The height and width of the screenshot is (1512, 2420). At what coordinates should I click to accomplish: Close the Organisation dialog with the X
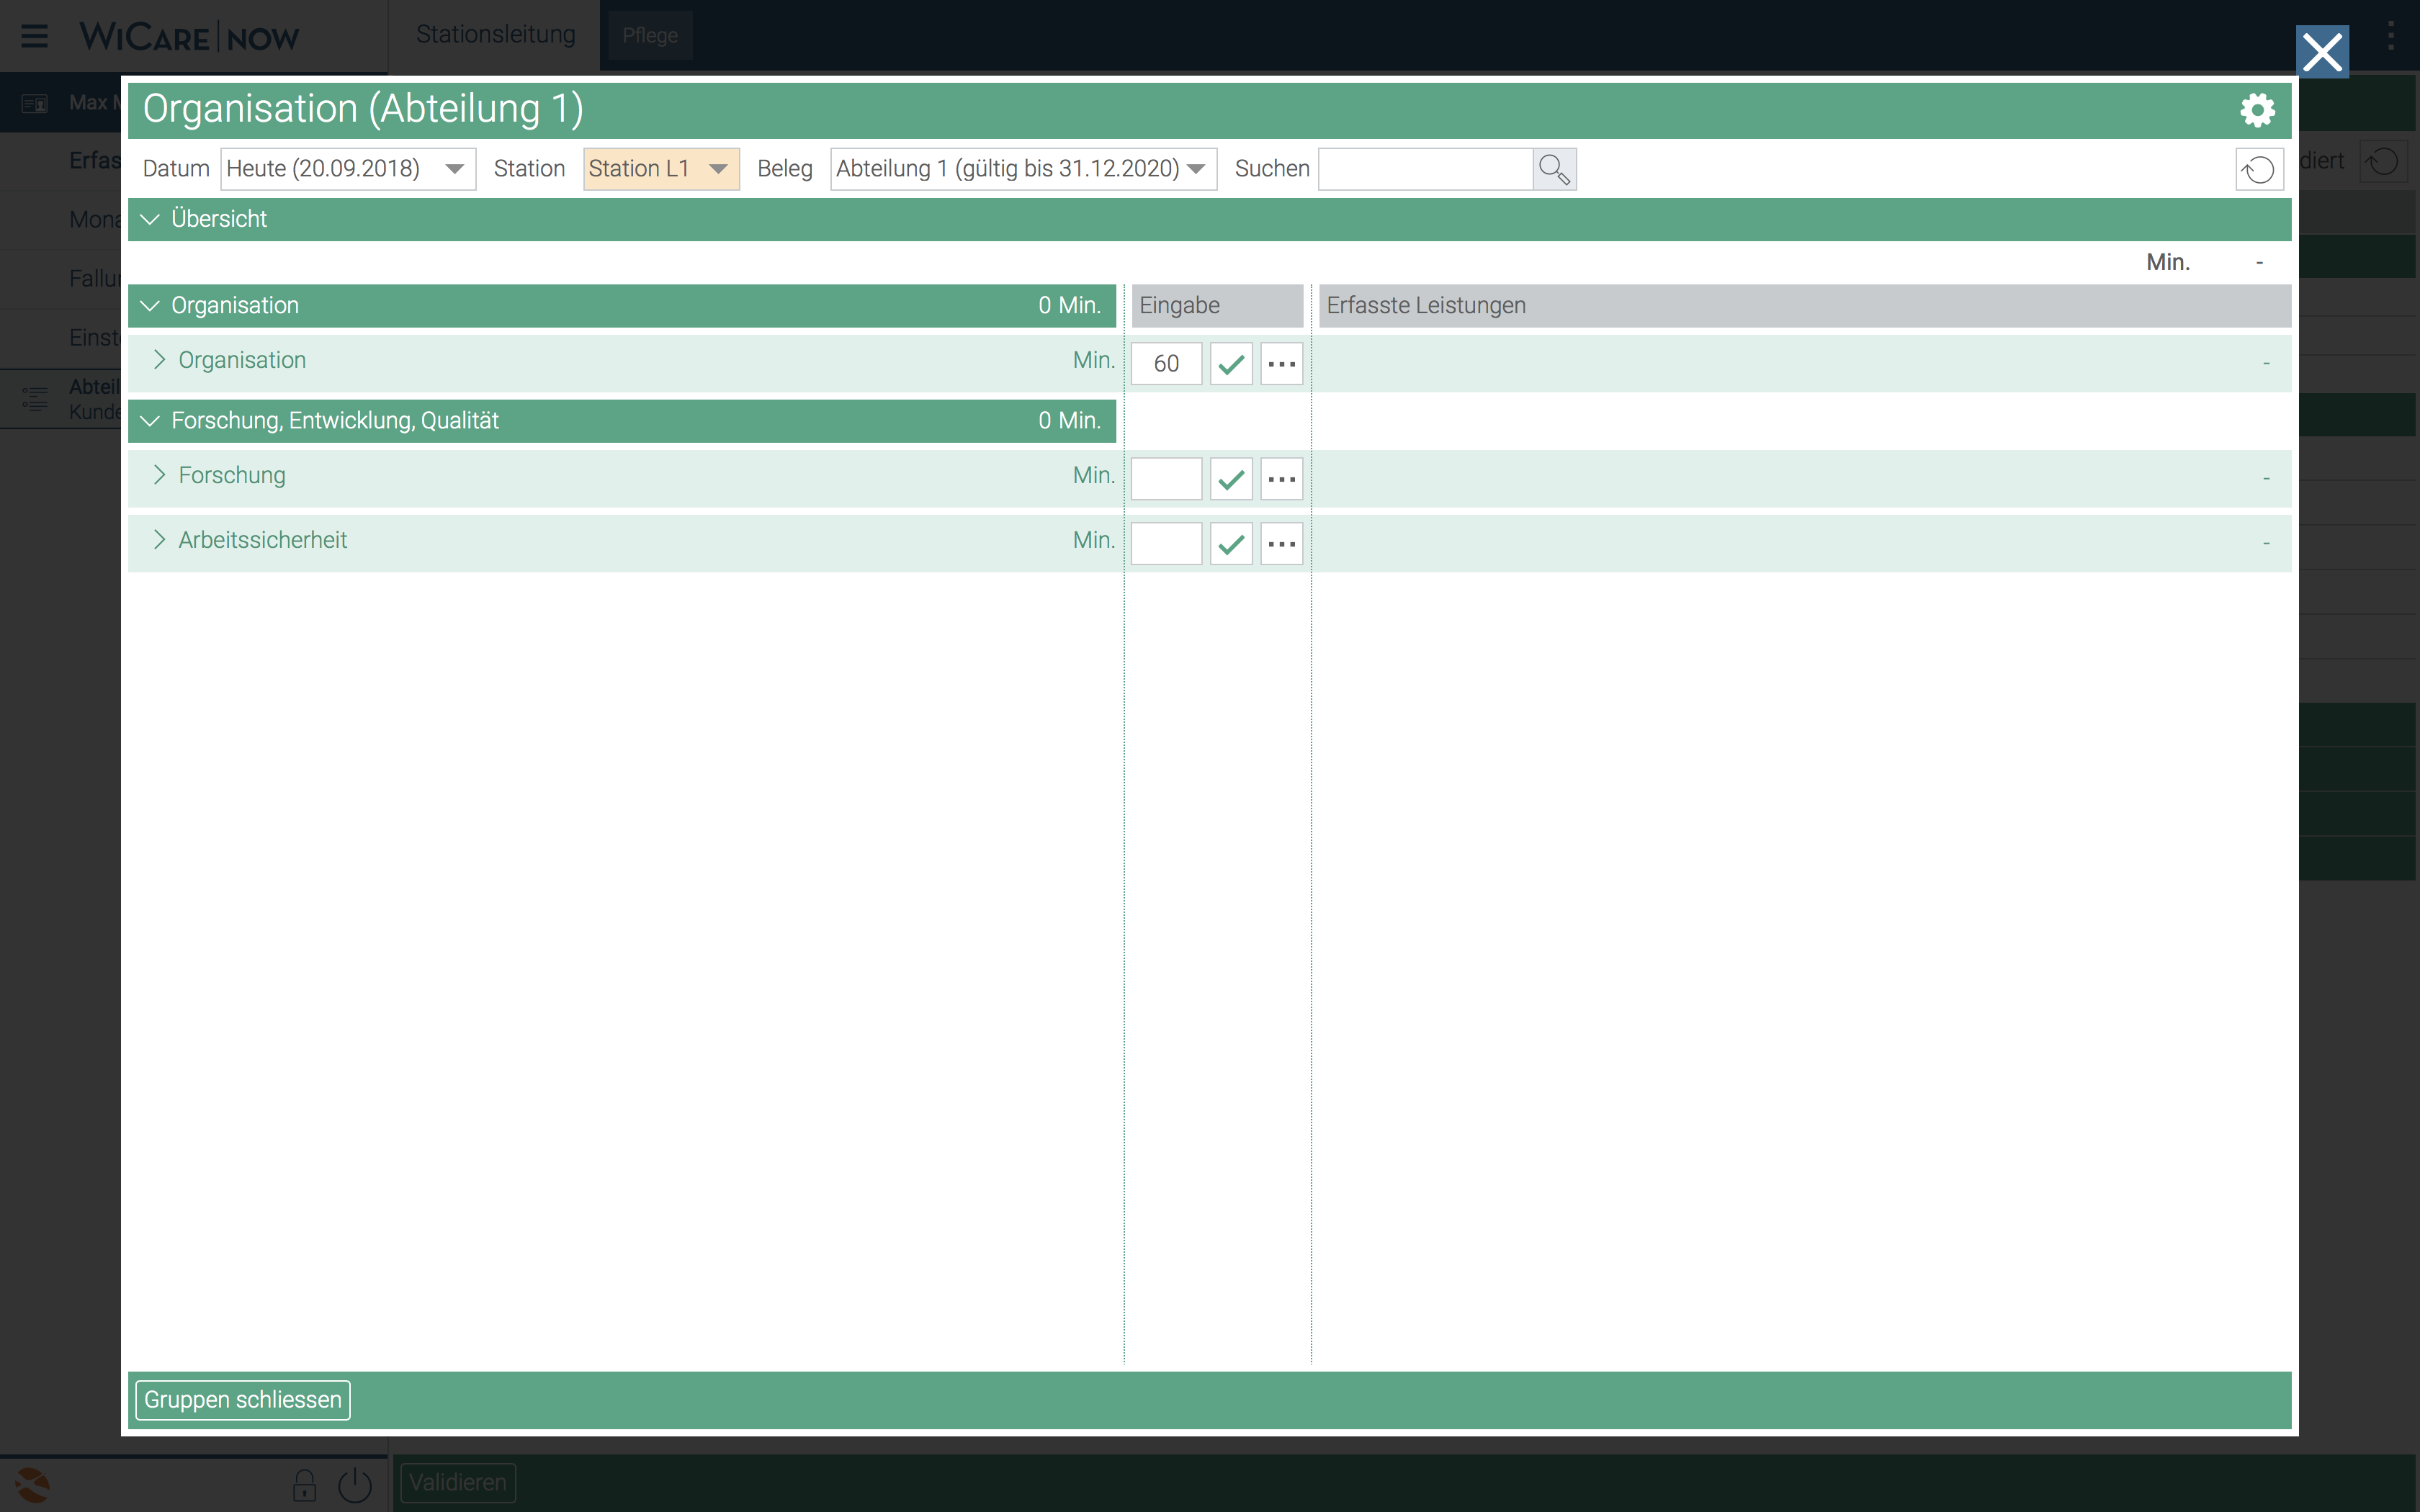(x=2321, y=52)
